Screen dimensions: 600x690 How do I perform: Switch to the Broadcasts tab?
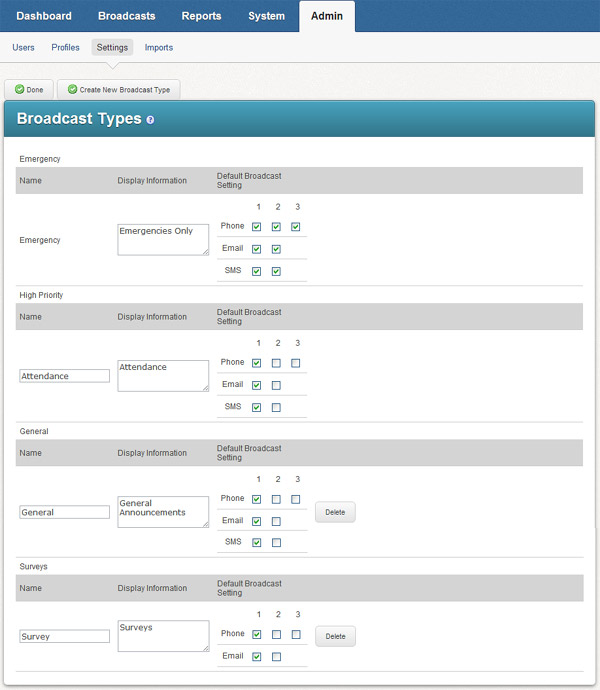tap(126, 16)
